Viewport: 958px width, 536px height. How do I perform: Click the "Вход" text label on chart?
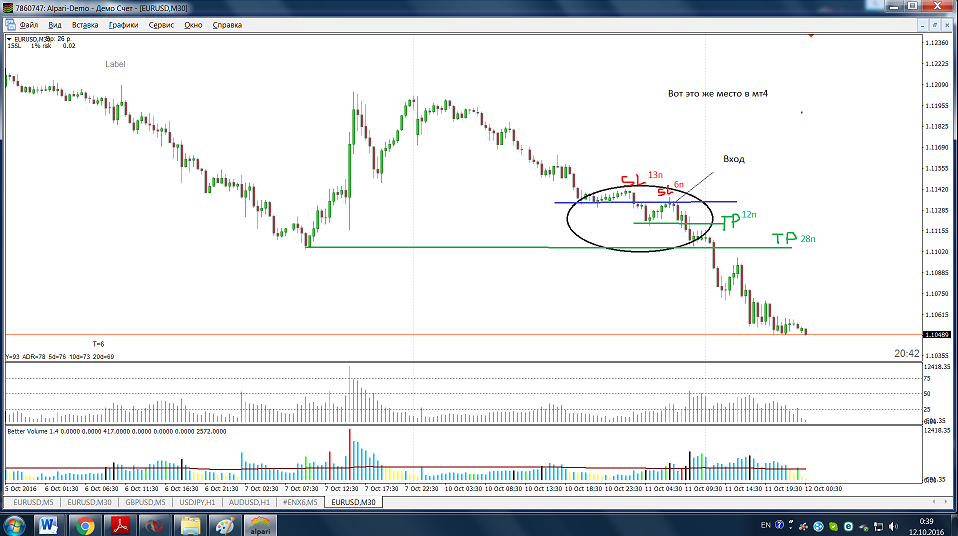pyautogui.click(x=733, y=159)
